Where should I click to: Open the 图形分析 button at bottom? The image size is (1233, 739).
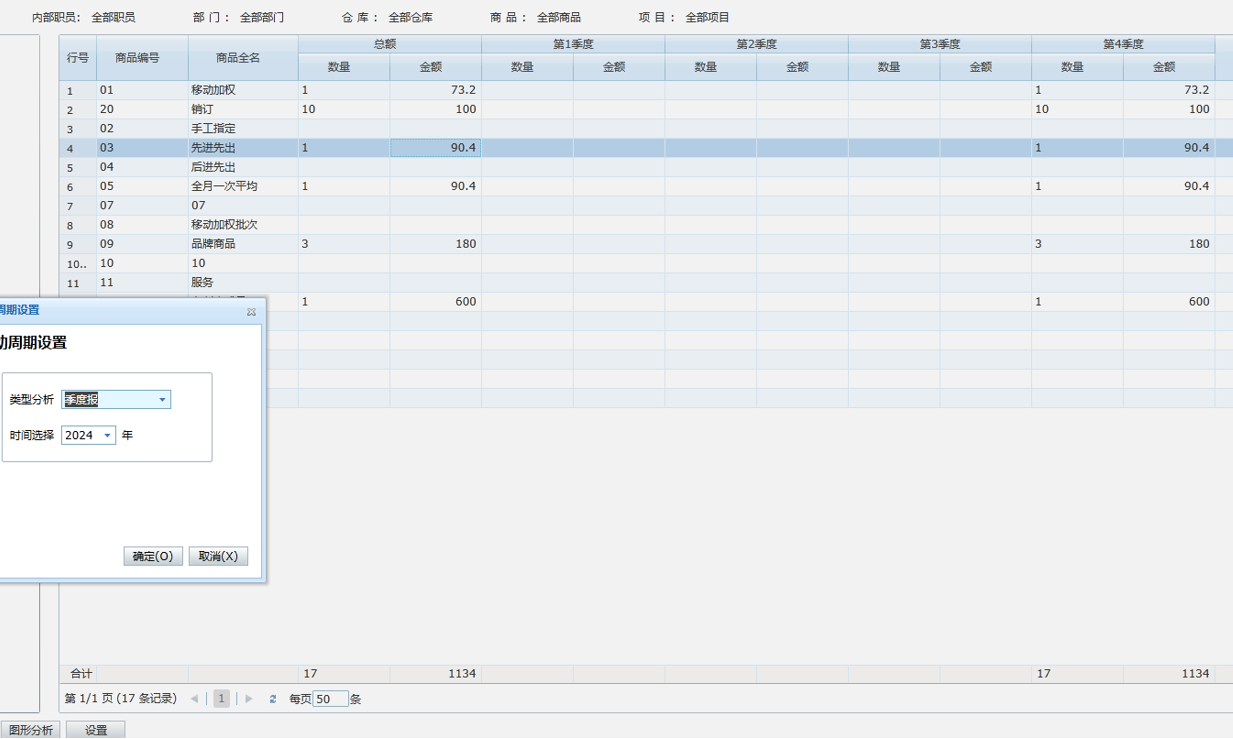click(31, 730)
